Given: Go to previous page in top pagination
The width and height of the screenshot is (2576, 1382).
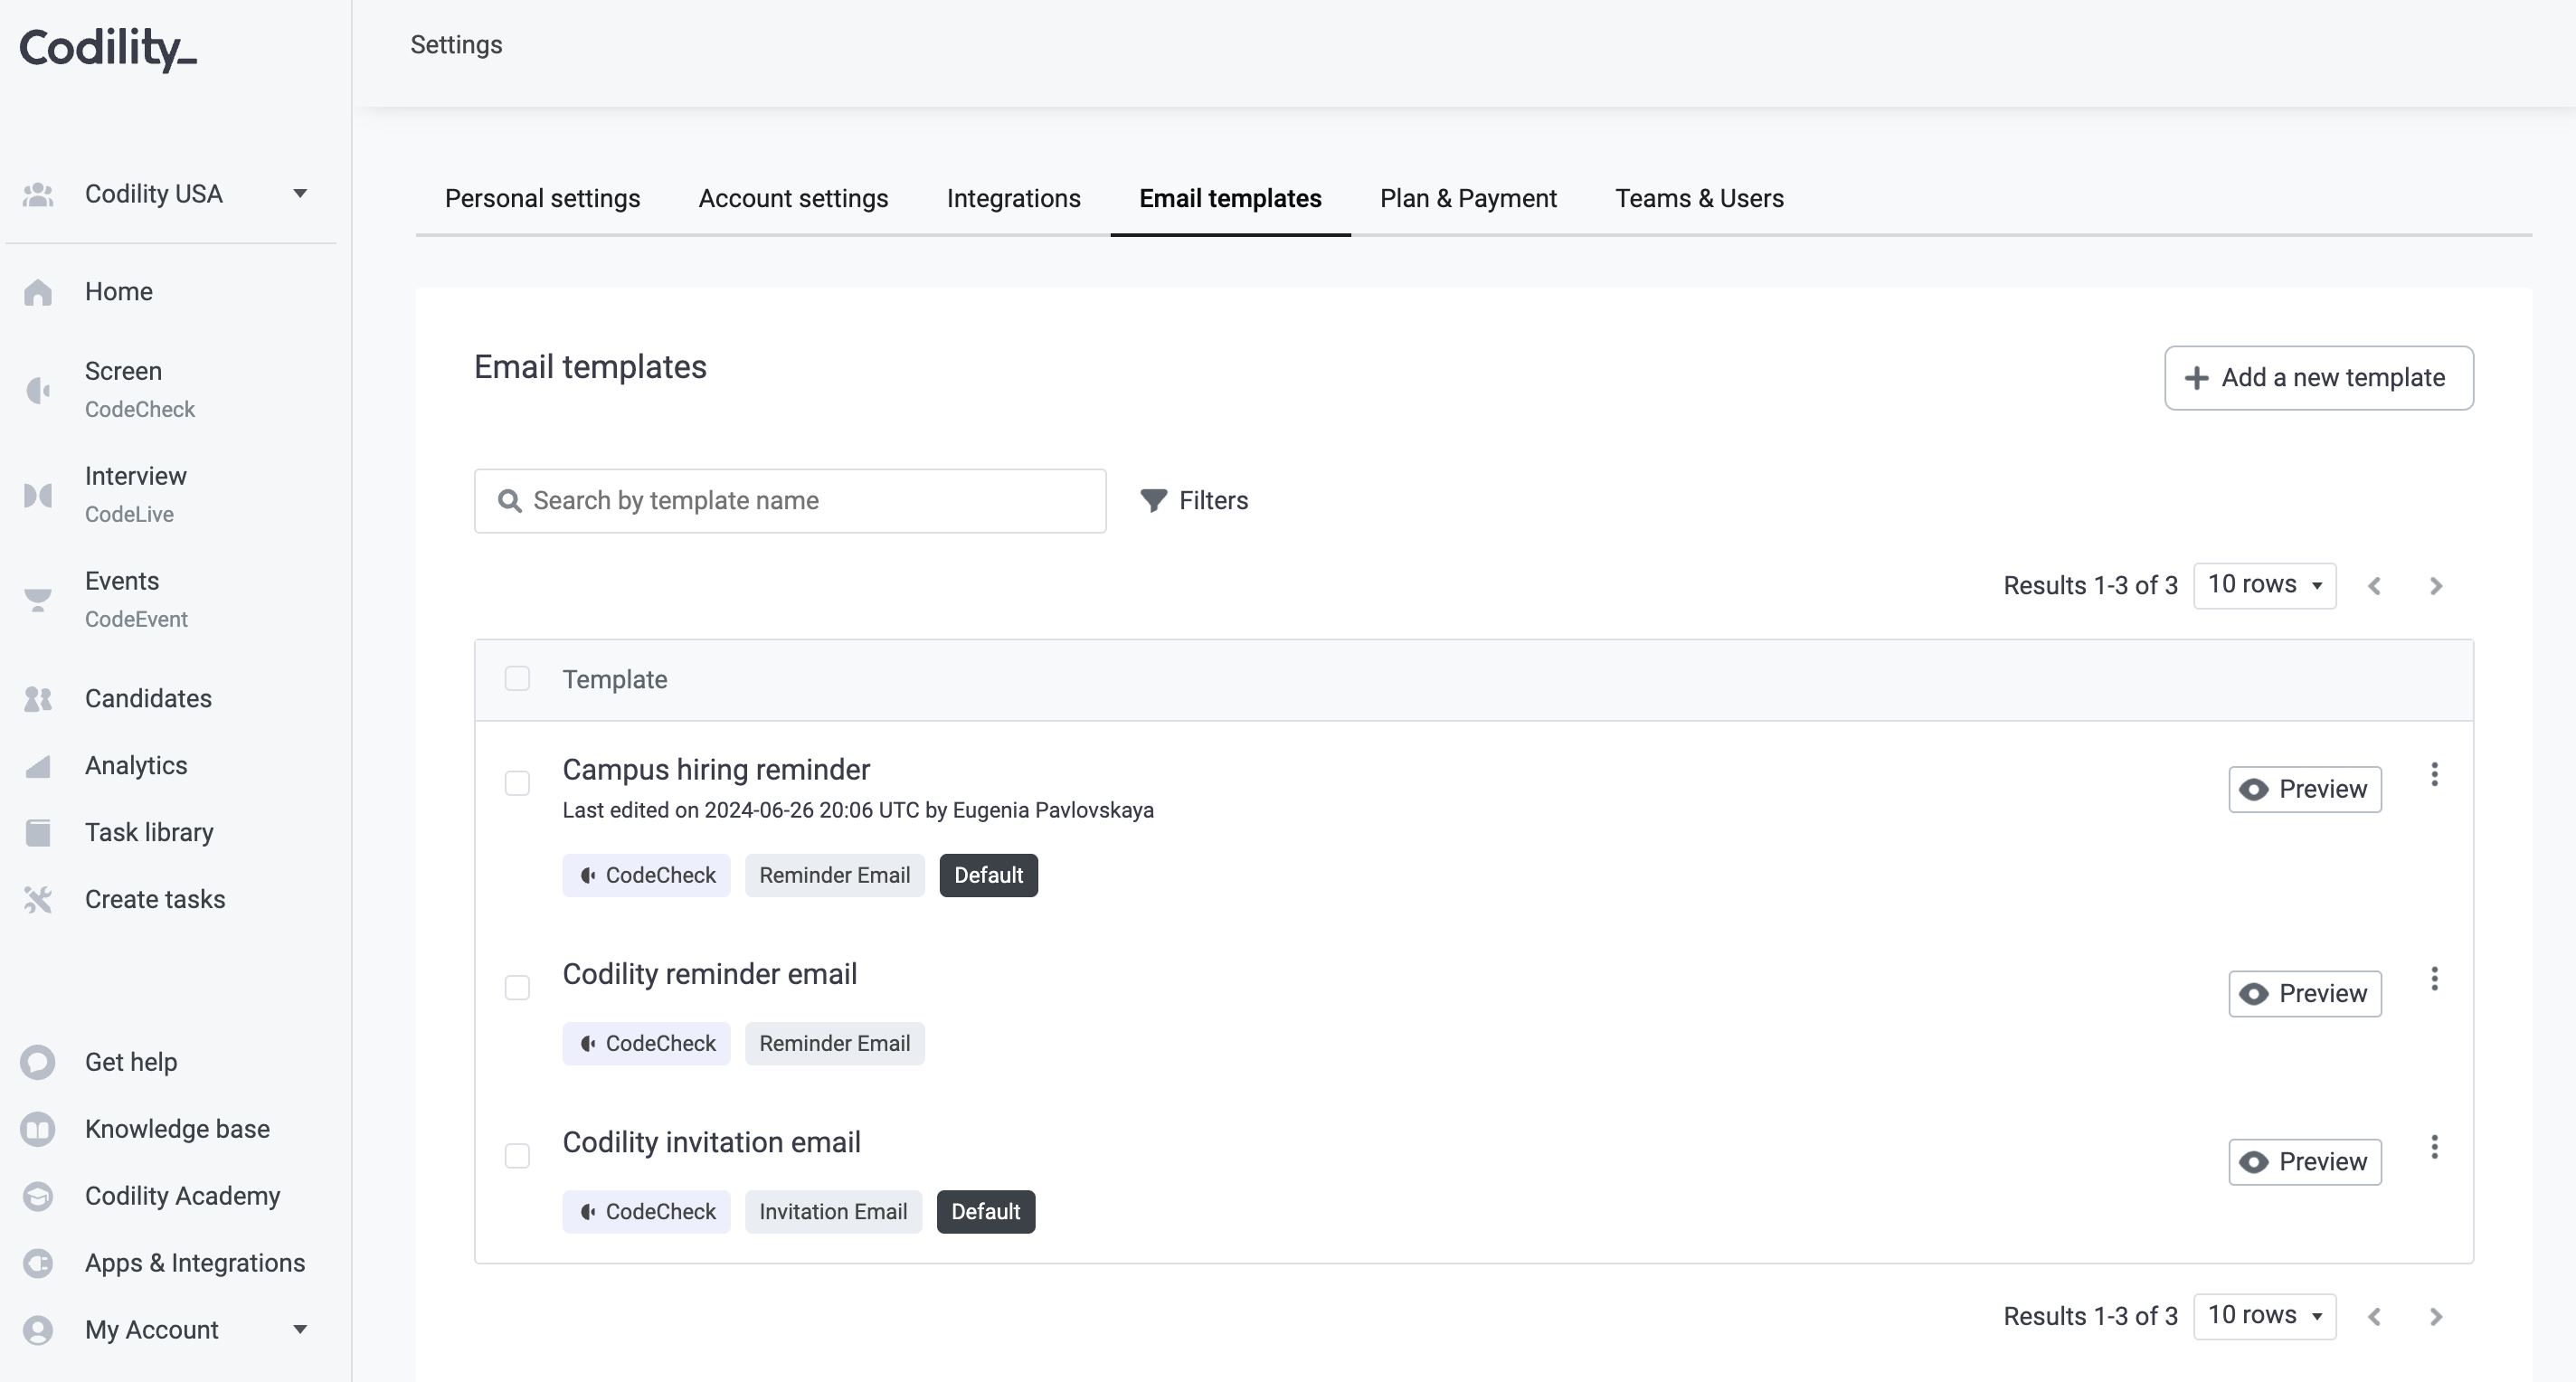Looking at the screenshot, I should click(2374, 586).
